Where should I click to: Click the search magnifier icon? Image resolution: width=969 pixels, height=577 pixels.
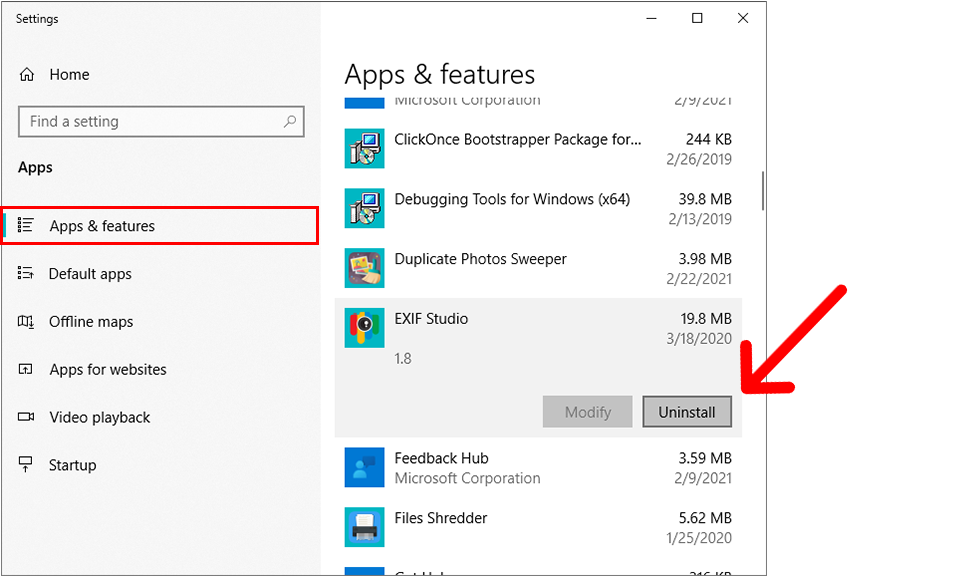point(290,122)
